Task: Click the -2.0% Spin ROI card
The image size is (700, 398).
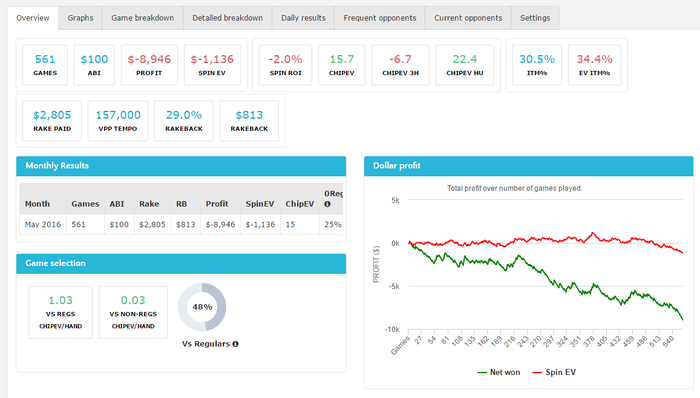Action: [285, 65]
